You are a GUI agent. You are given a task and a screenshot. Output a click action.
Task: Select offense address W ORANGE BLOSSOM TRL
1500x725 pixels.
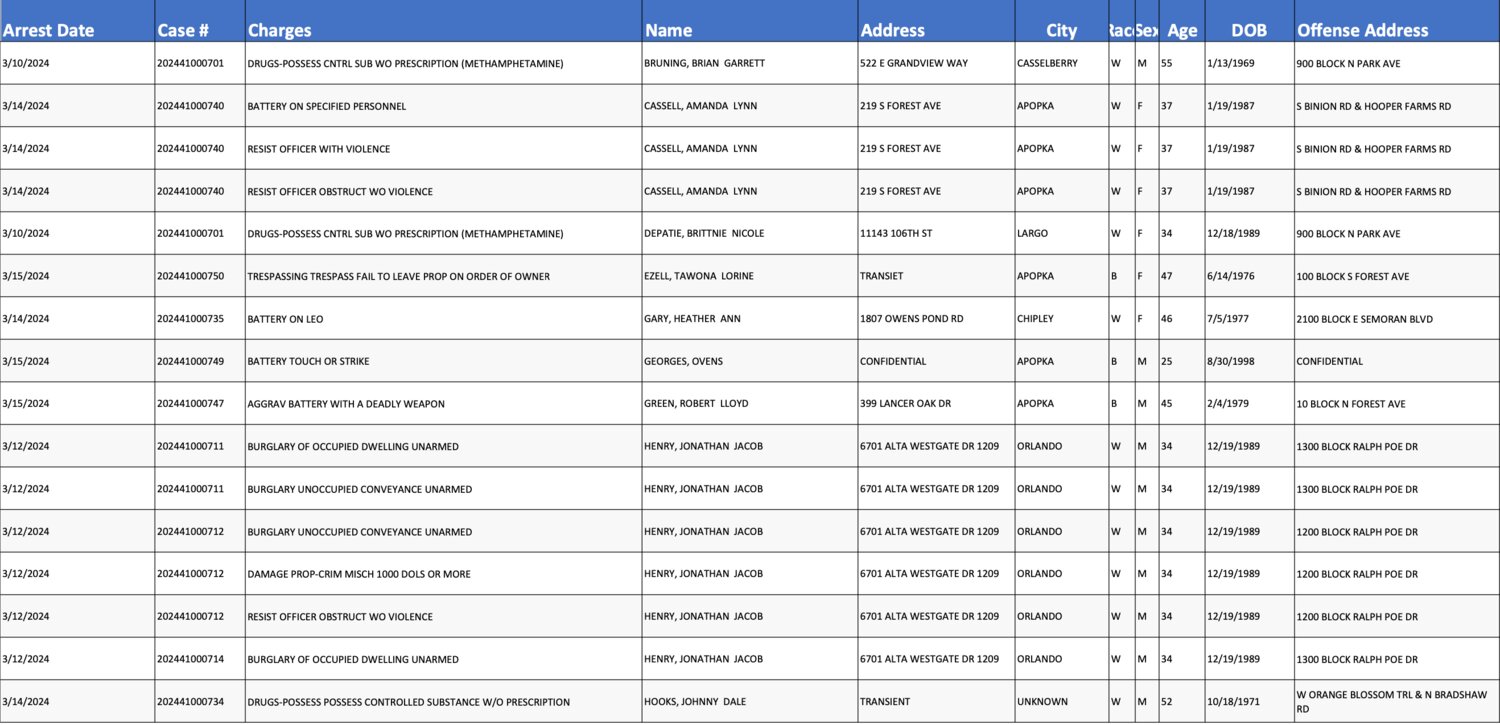(1392, 701)
